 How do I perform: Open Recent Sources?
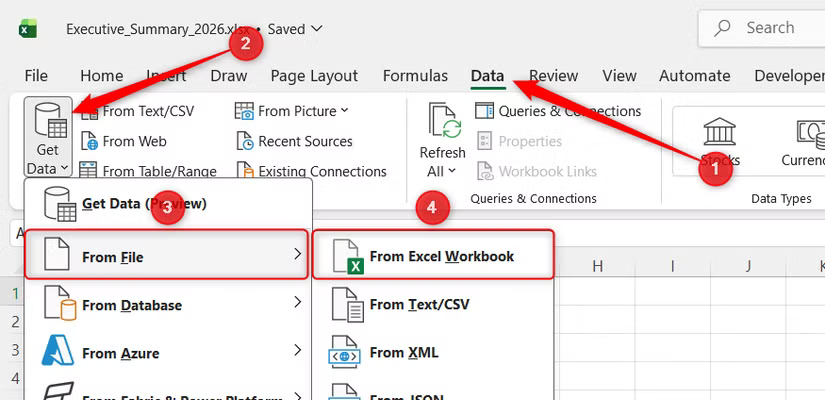[x=295, y=141]
